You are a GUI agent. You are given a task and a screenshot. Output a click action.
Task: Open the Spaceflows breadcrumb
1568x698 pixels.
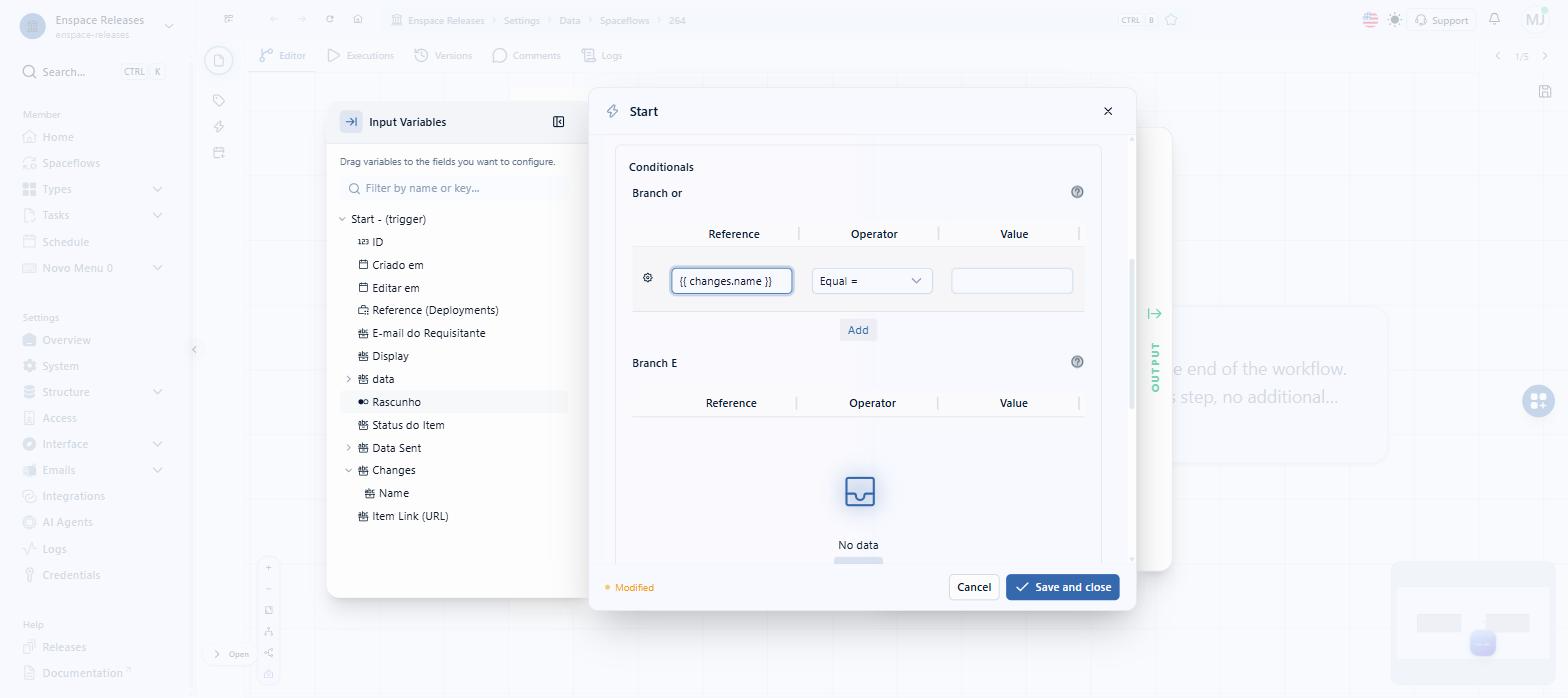coord(624,20)
